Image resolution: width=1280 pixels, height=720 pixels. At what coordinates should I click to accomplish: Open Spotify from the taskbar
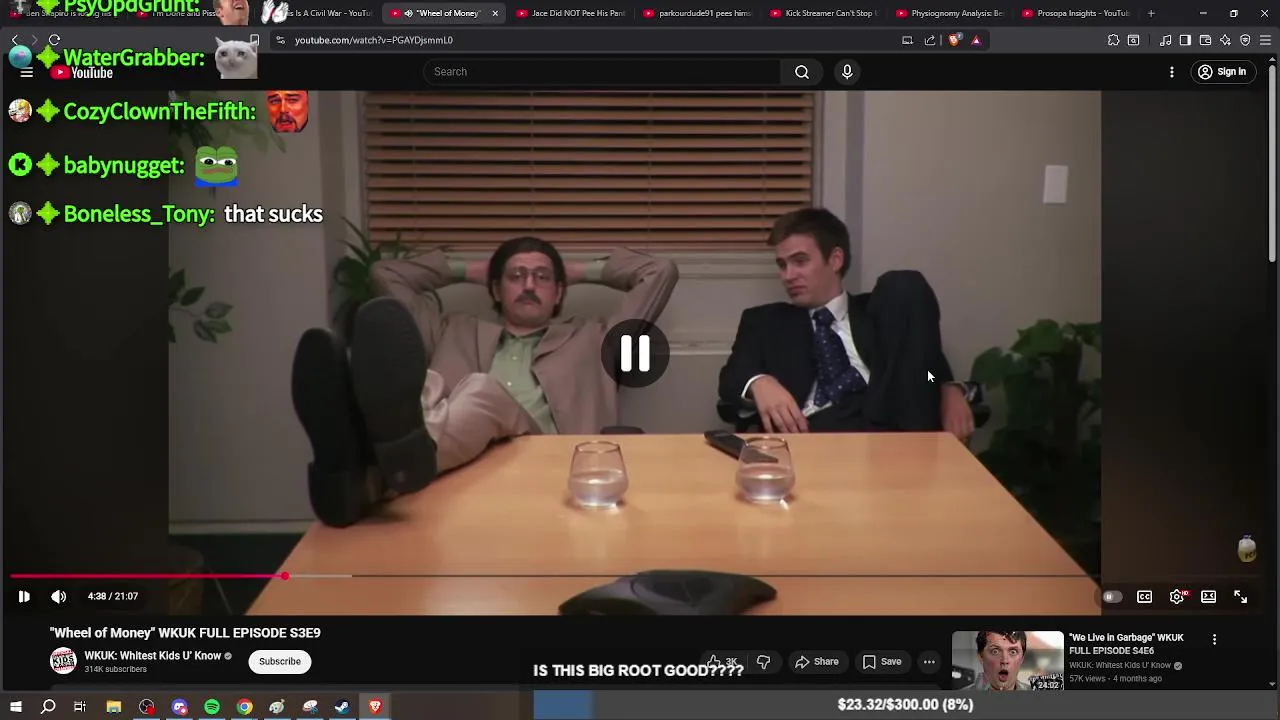point(212,707)
